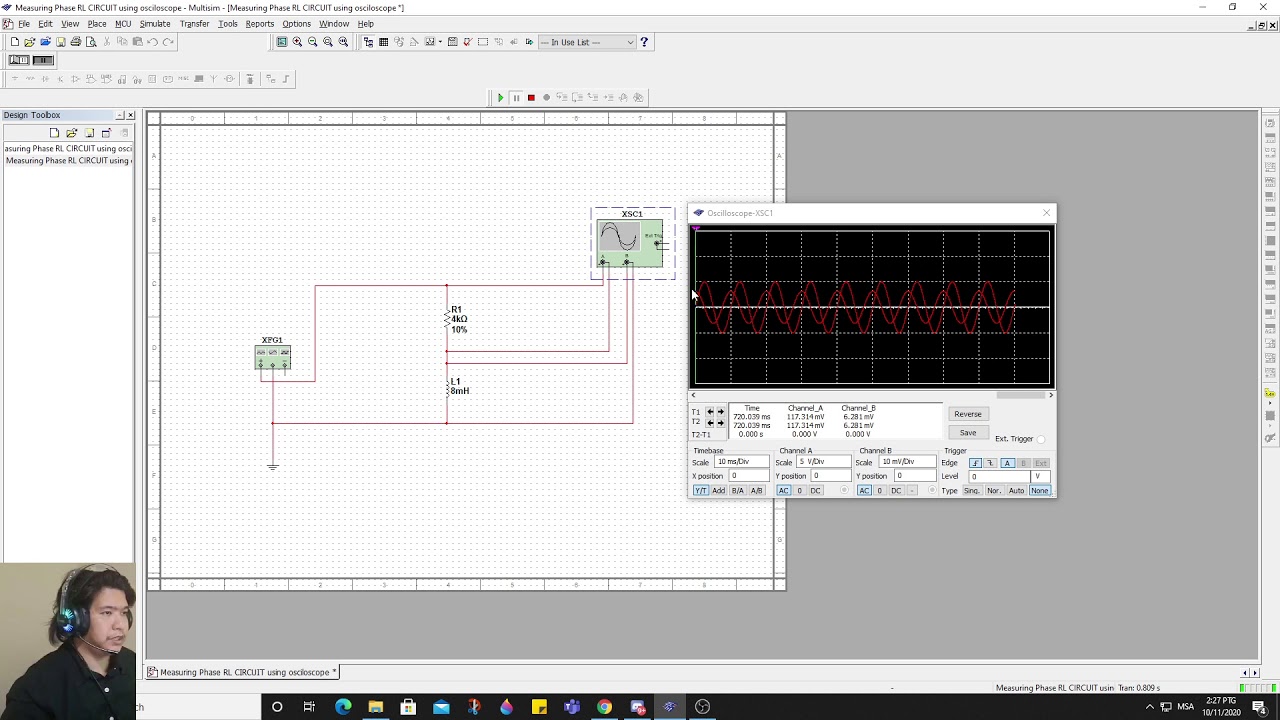Set trigger type to Nor.
This screenshot has width=1280, height=720.
coord(994,491)
